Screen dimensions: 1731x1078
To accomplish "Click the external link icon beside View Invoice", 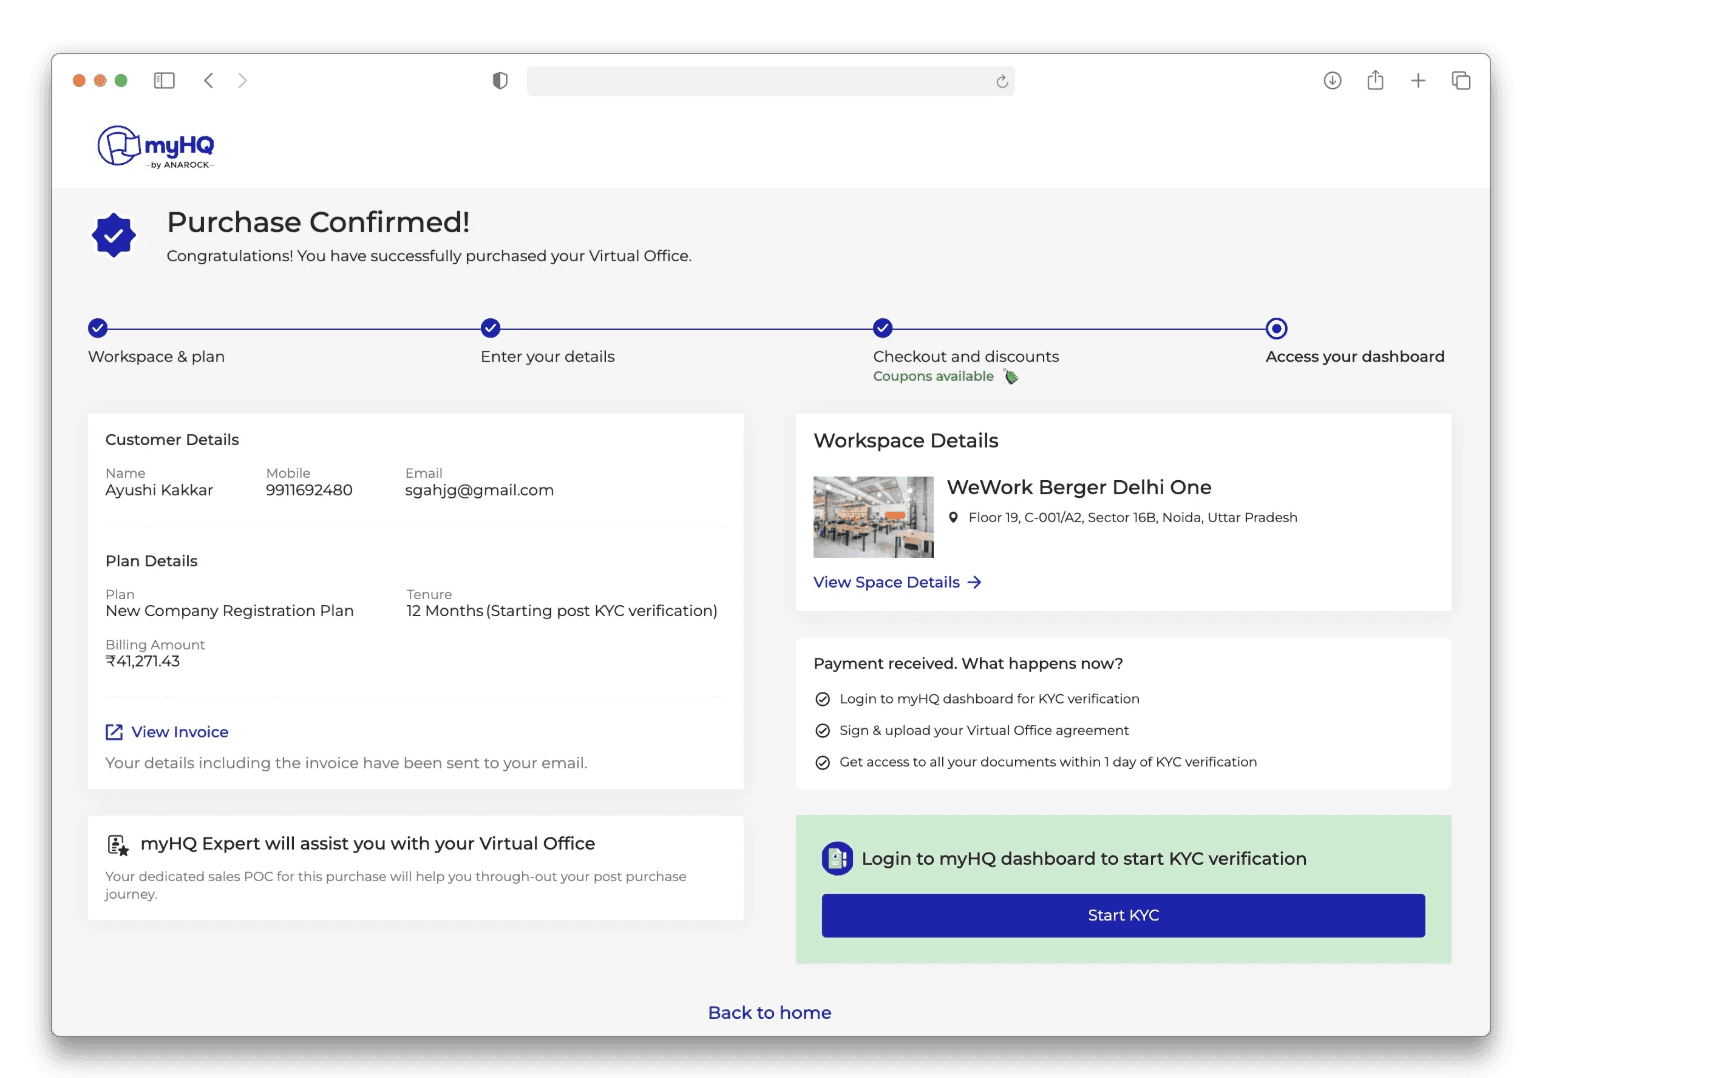I will tap(114, 732).
